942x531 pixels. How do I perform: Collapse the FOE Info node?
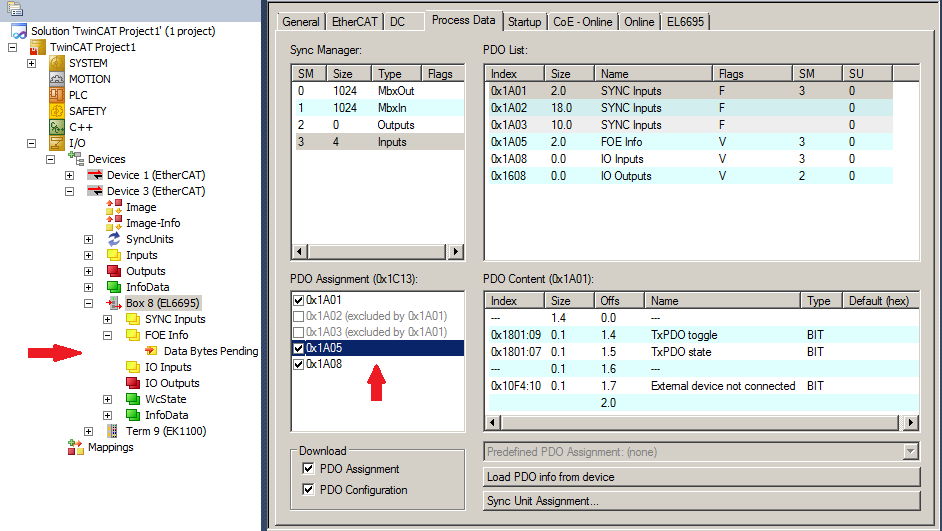pos(108,335)
